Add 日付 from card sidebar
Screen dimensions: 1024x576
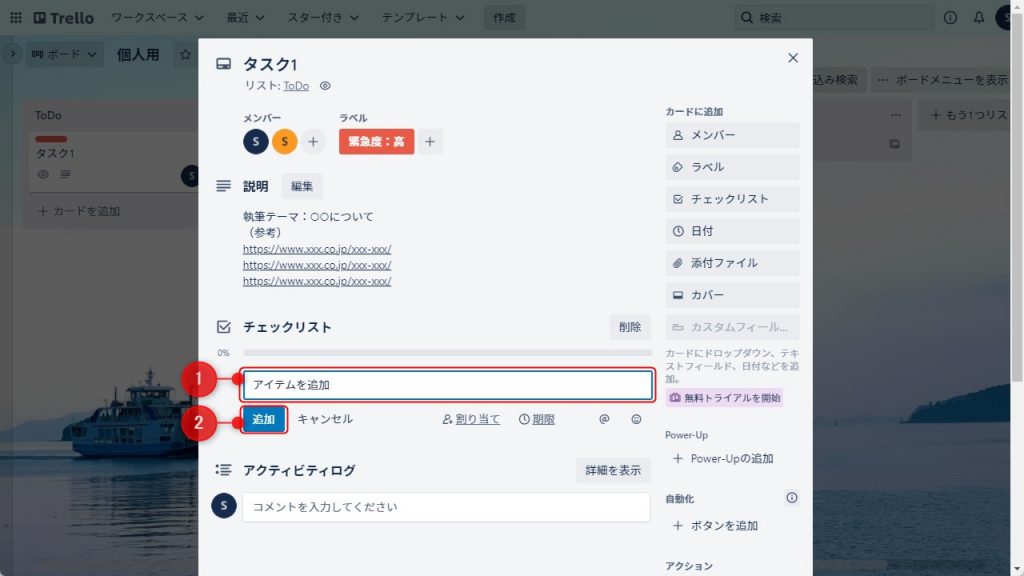tap(732, 231)
